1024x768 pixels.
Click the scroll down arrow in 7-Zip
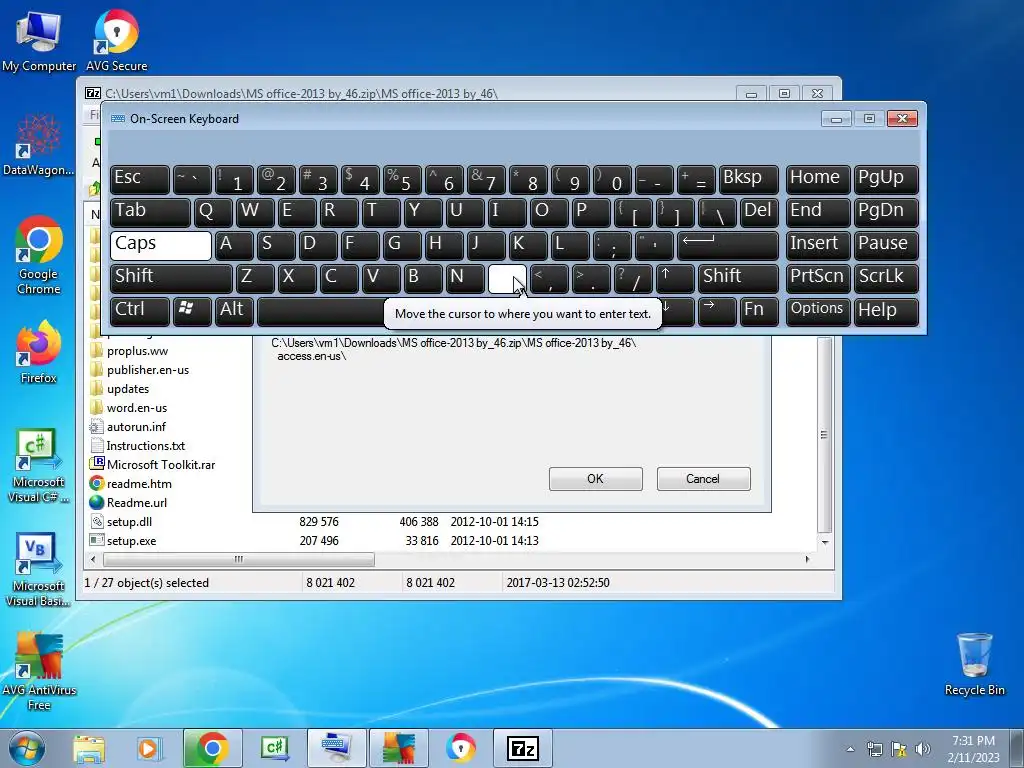[825, 542]
